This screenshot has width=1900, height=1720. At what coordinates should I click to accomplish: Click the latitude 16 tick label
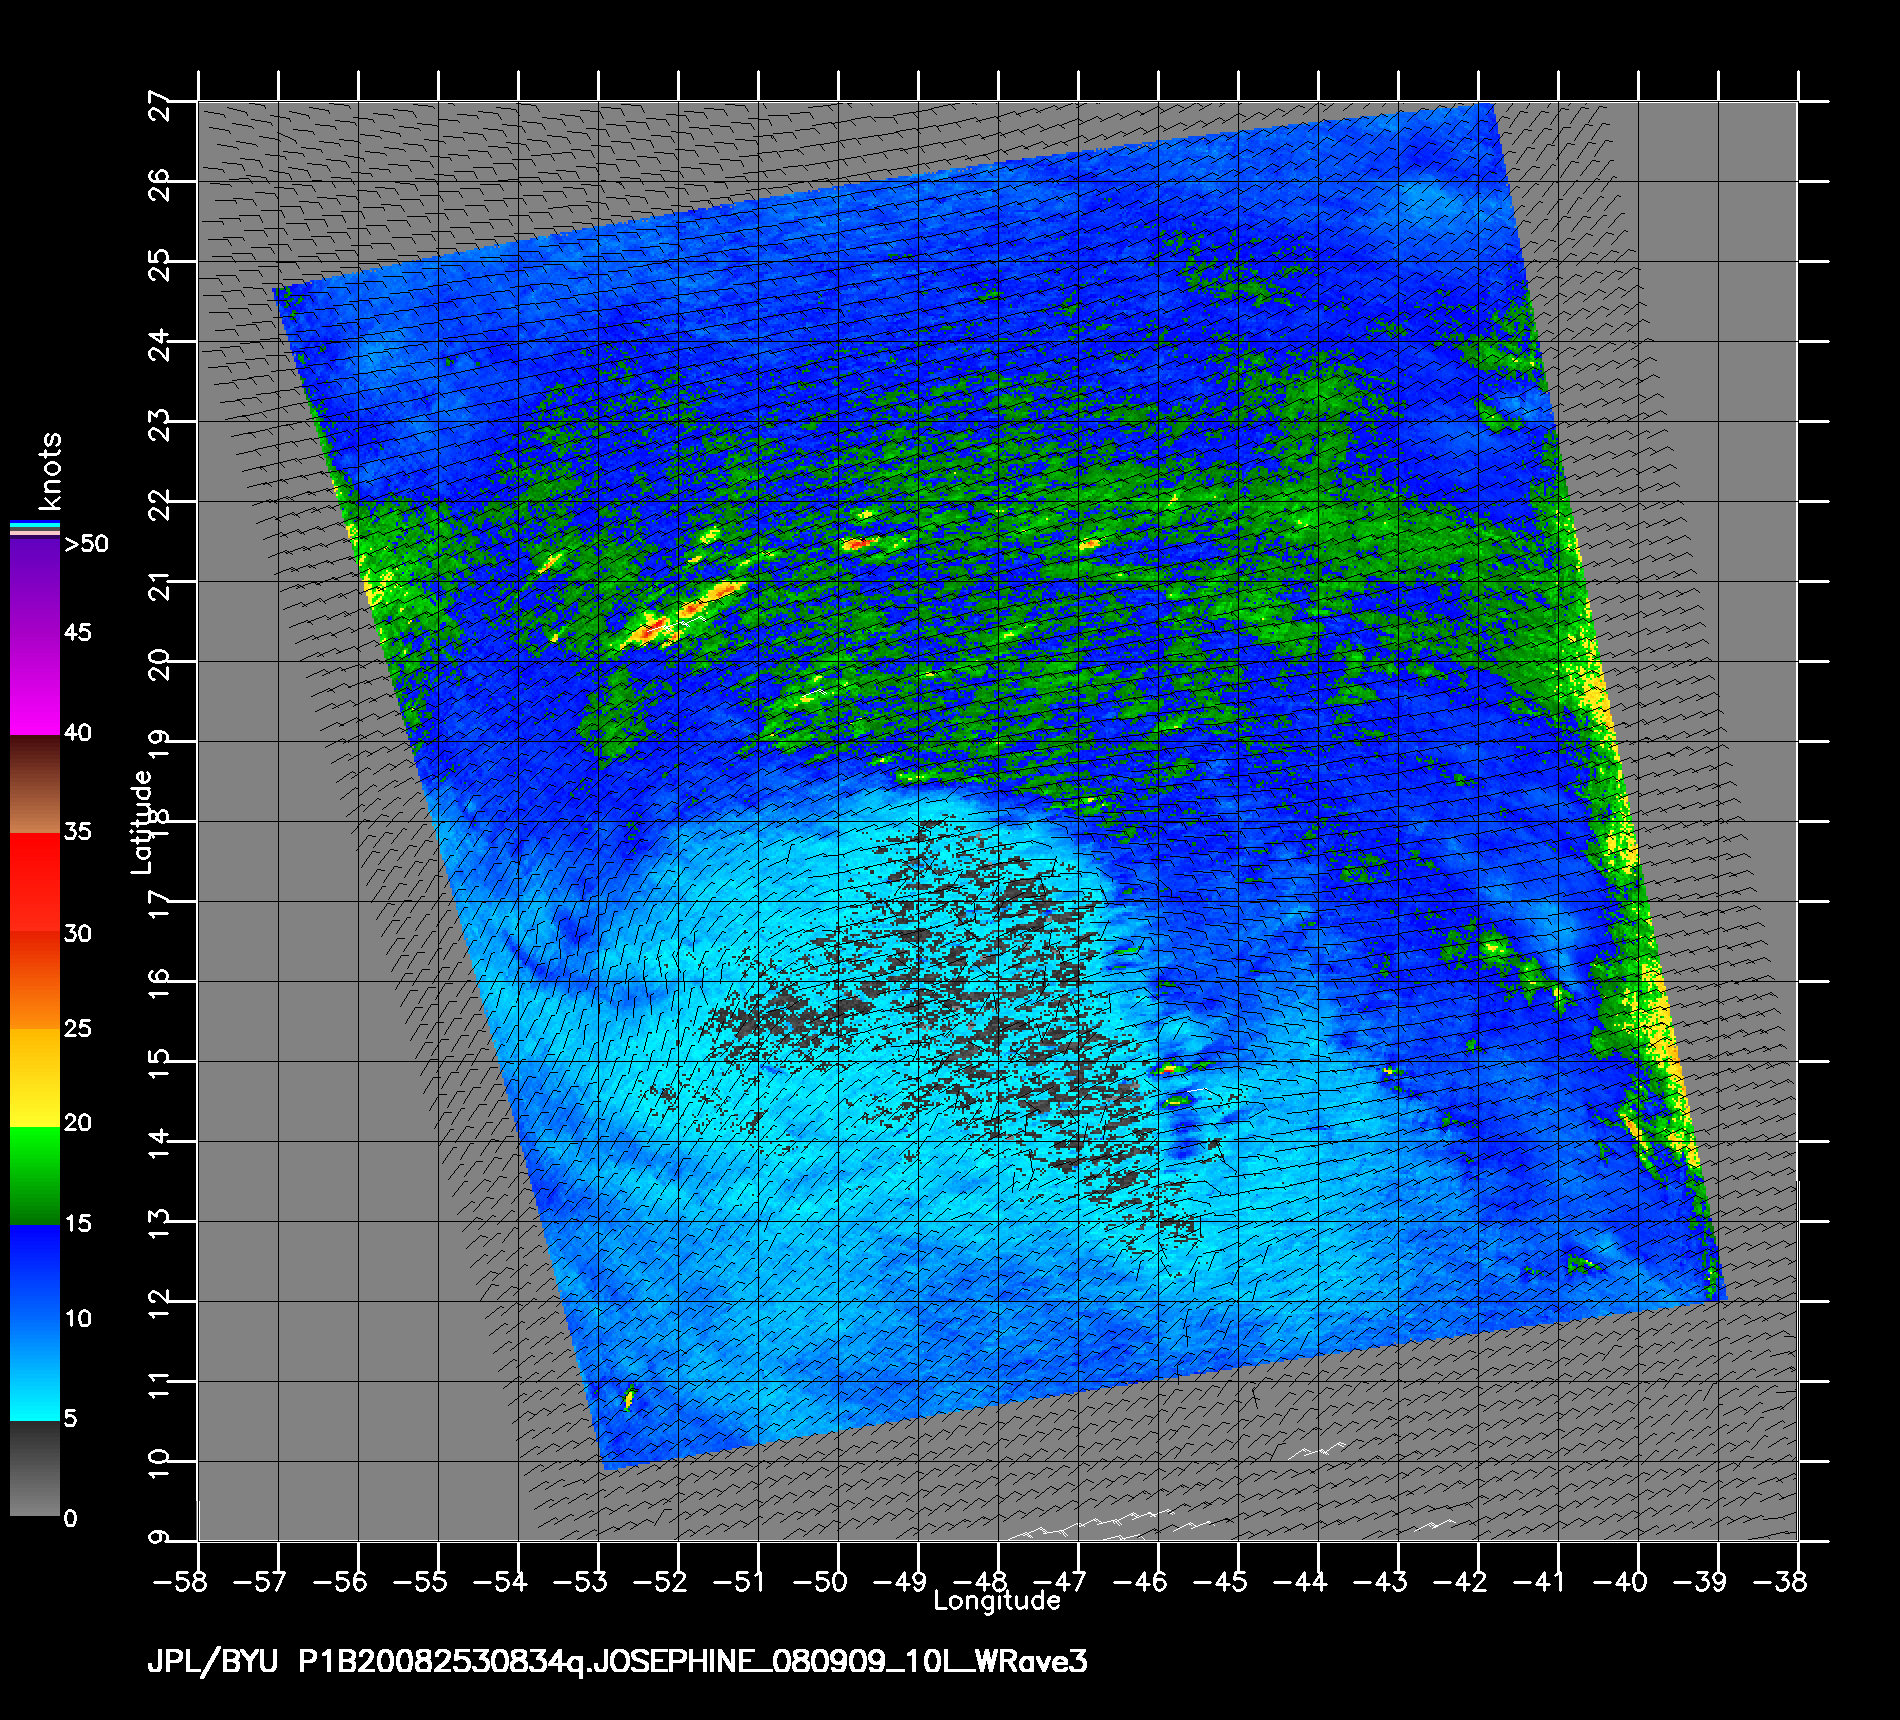tap(160, 984)
